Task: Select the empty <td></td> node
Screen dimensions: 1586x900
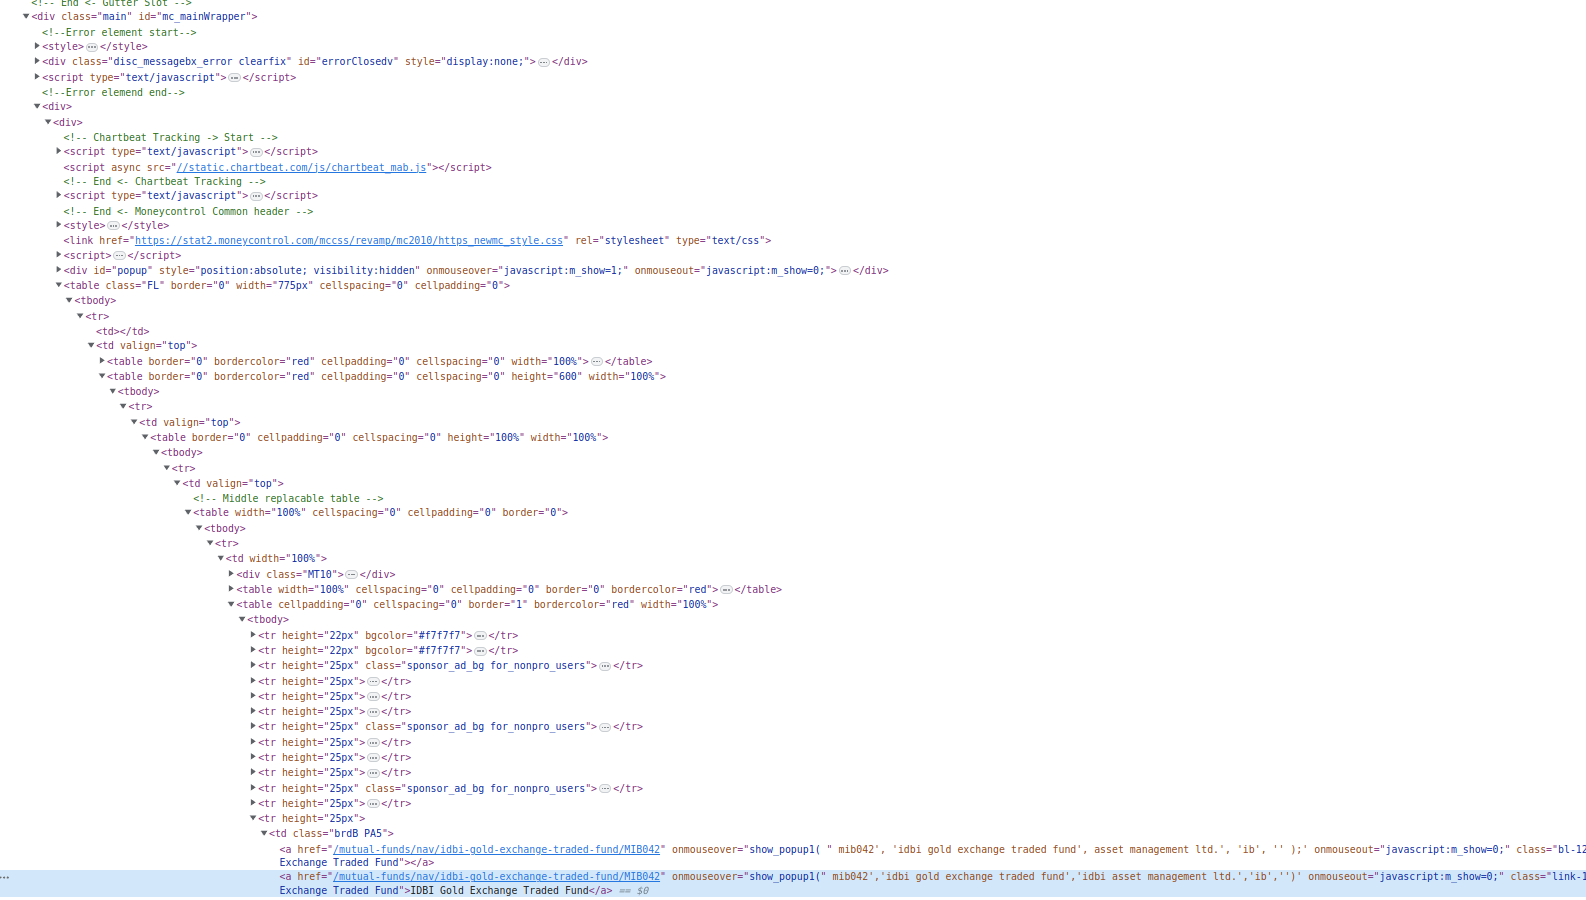Action: (x=123, y=331)
